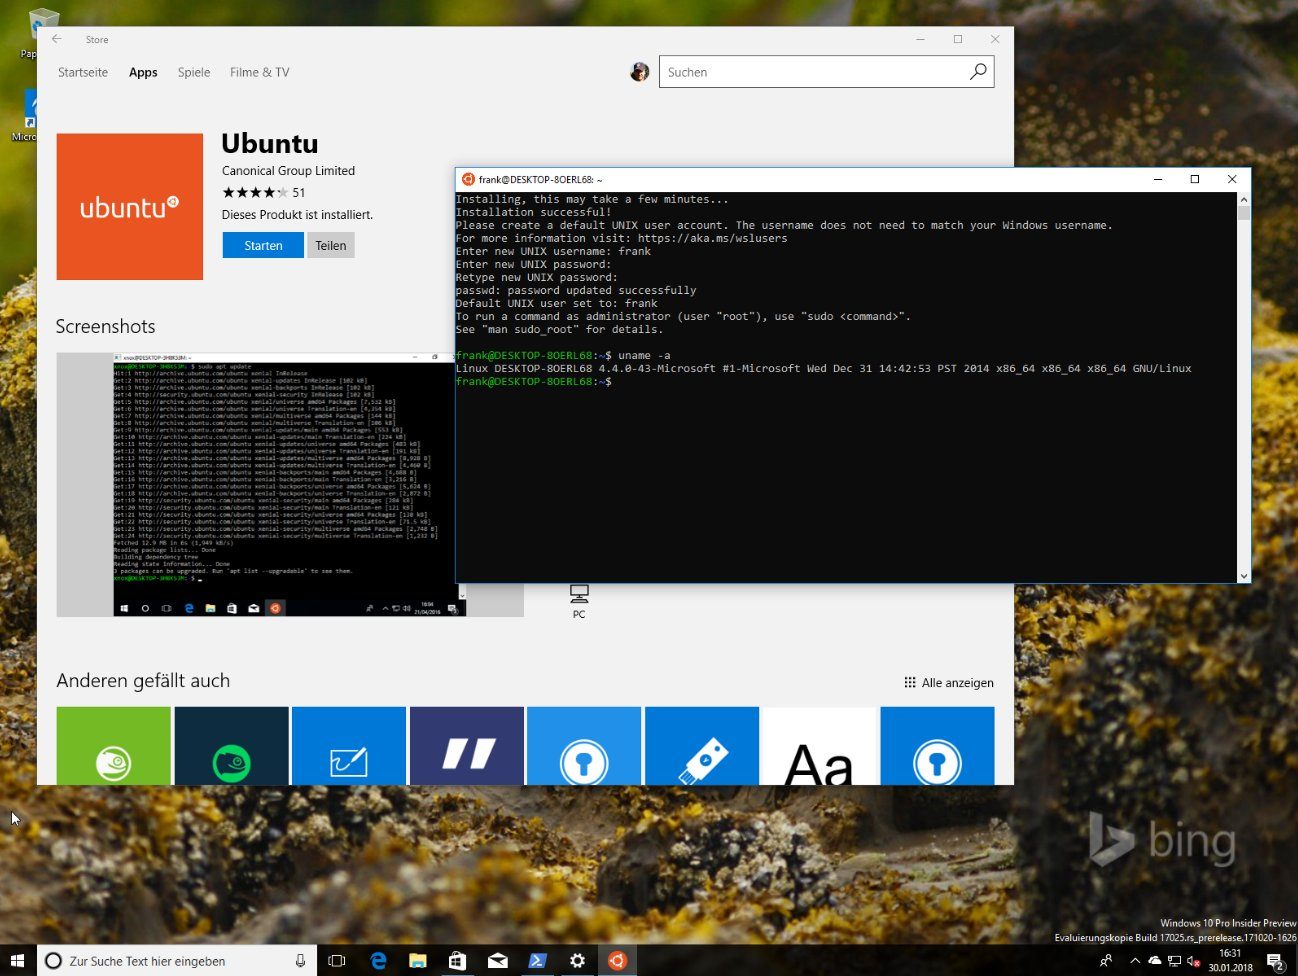Maximize the Ubuntu terminal window

(x=1195, y=179)
